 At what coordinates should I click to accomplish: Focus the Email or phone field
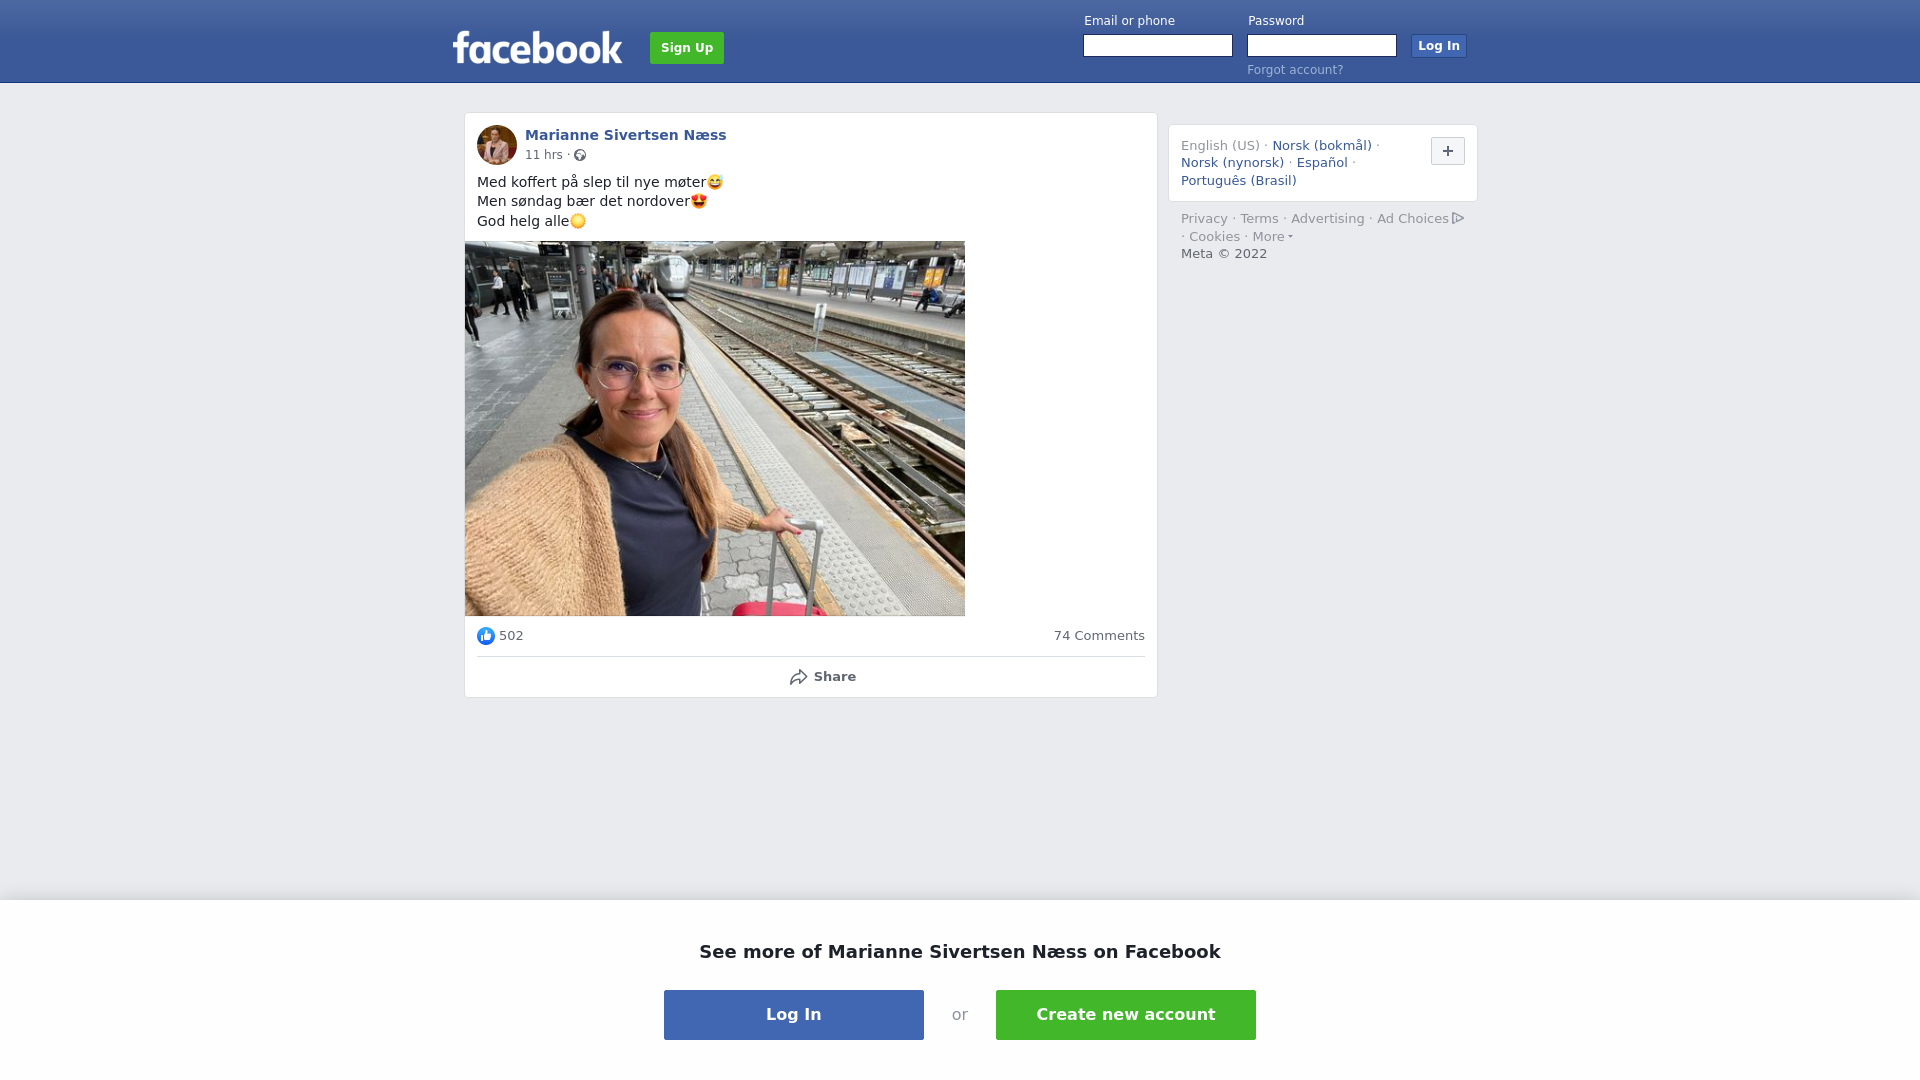point(1158,46)
